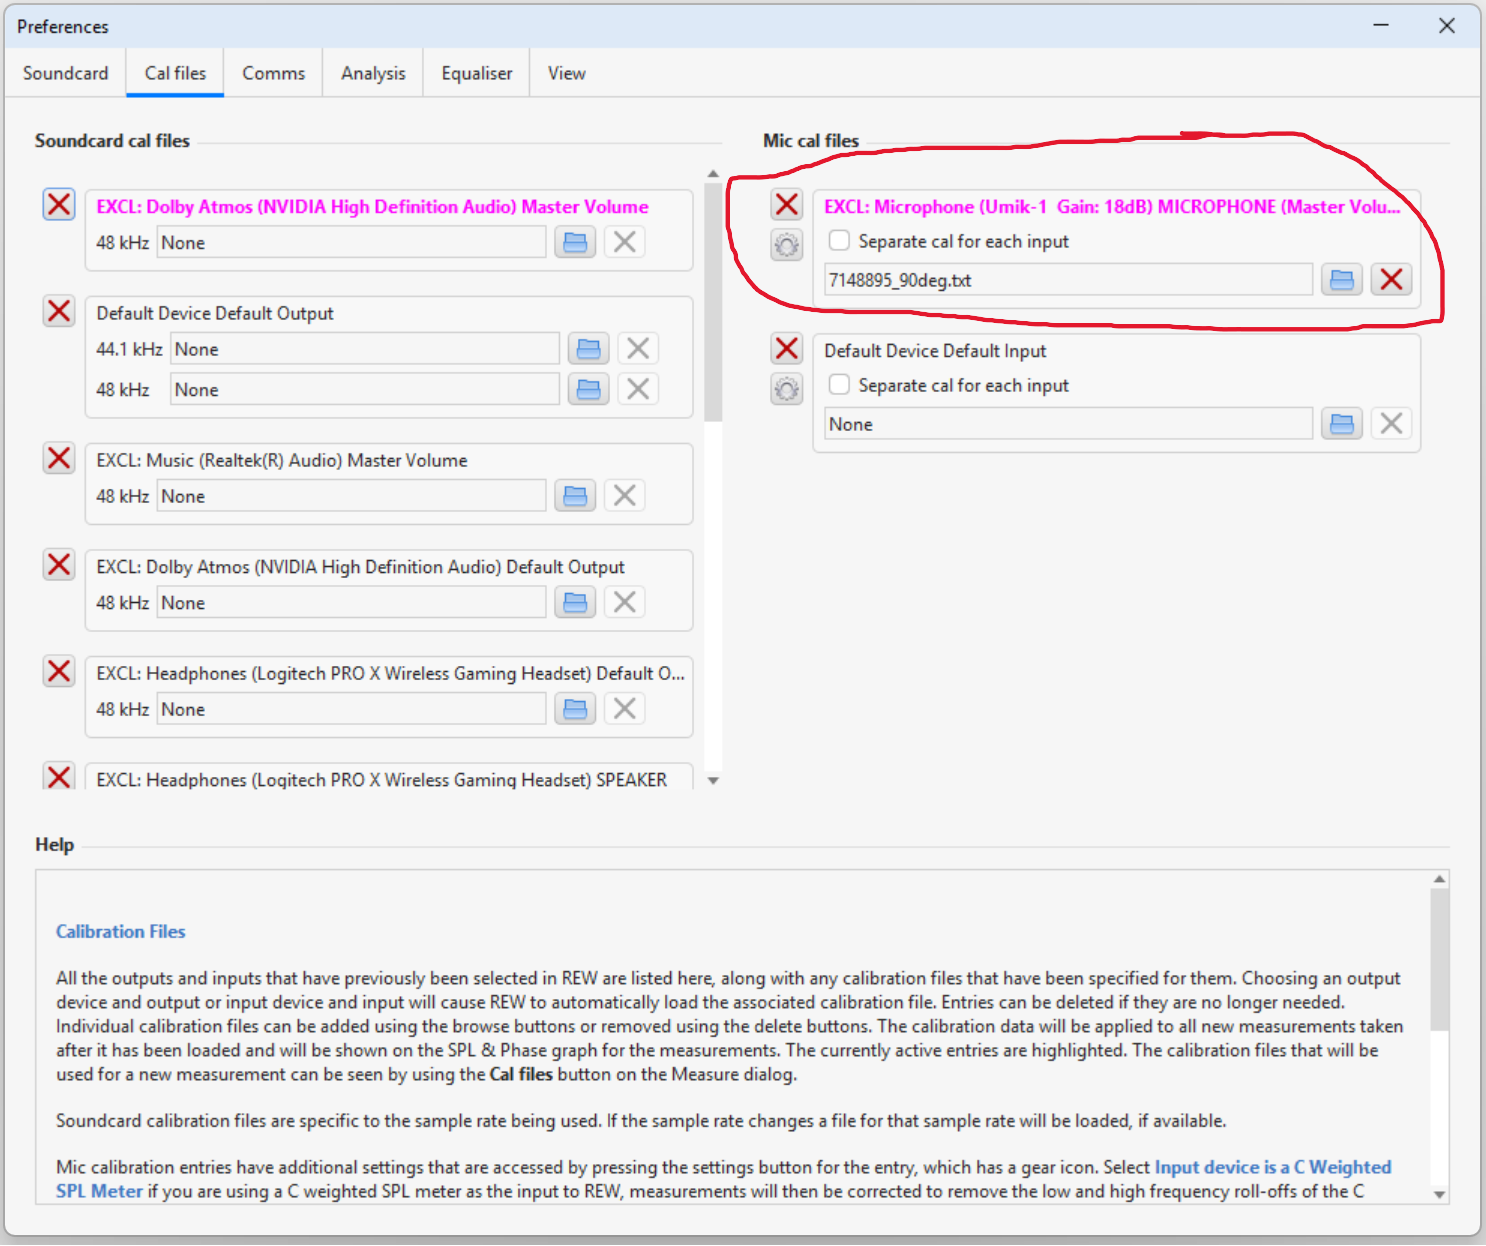Open the Equaliser tab
This screenshot has width=1486, height=1246.
pos(477,73)
